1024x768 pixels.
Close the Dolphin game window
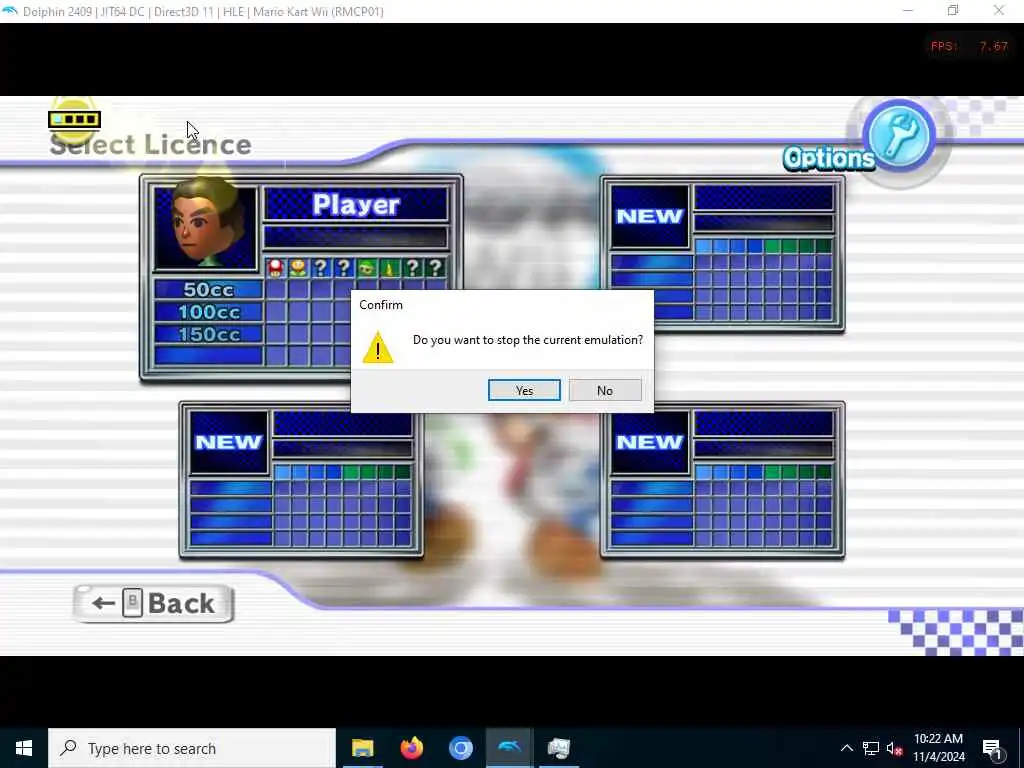[999, 10]
